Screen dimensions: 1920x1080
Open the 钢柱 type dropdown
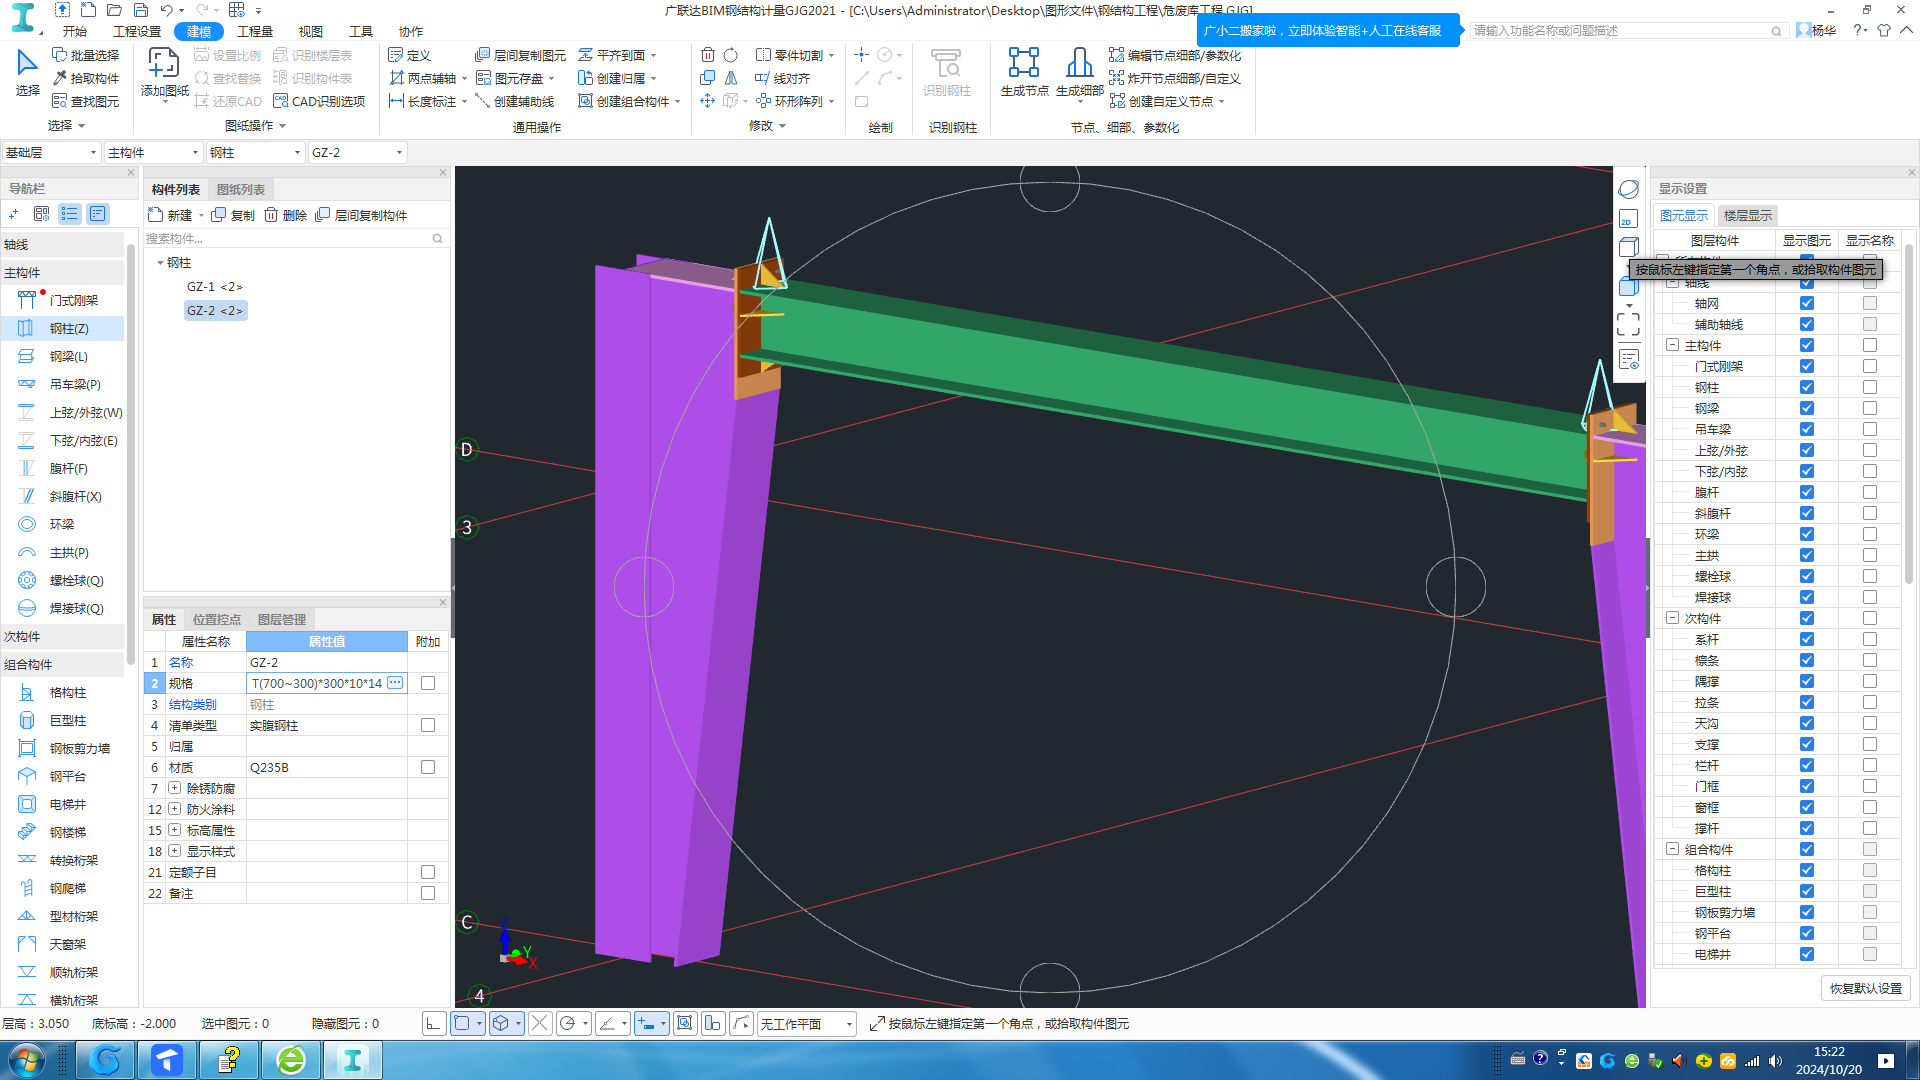click(x=255, y=152)
